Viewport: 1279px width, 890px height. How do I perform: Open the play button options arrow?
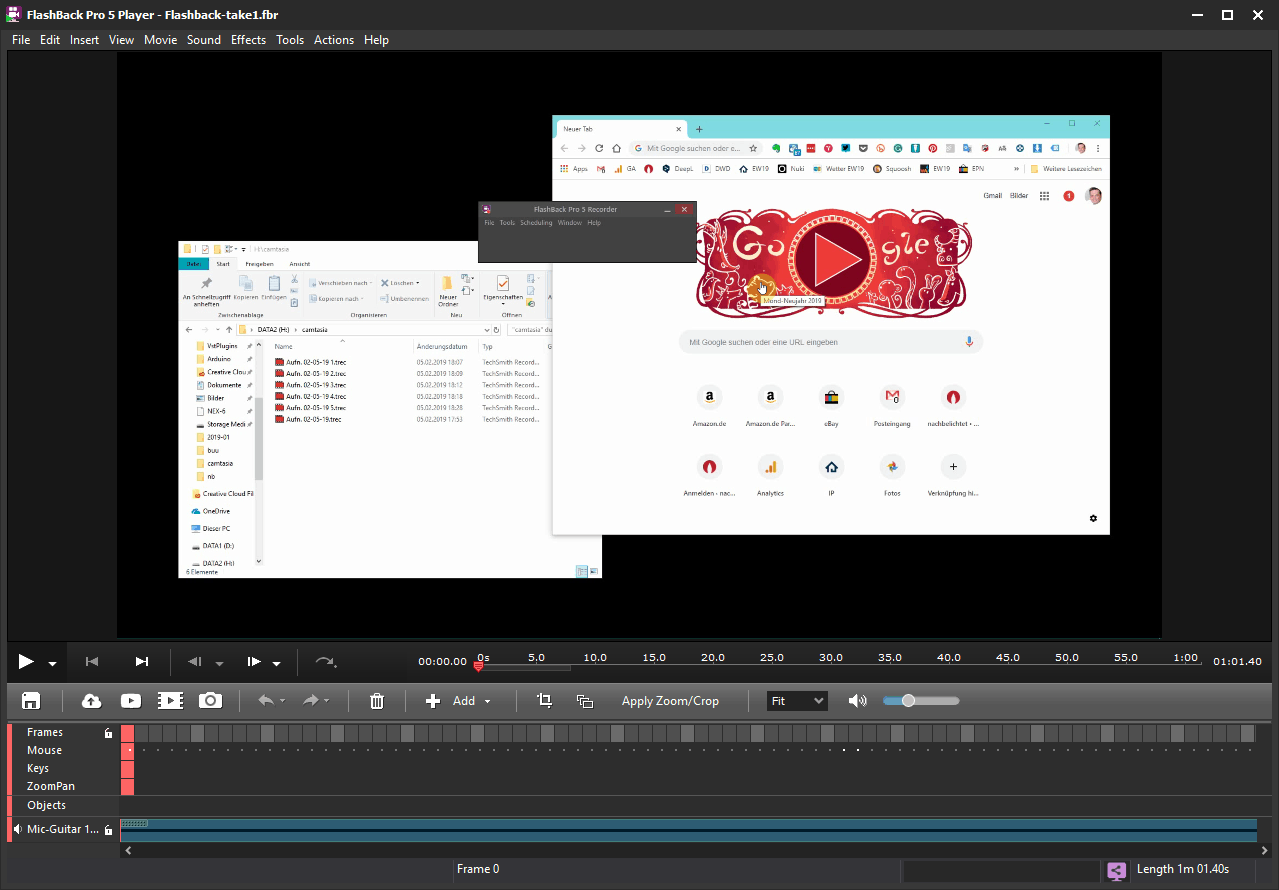click(x=53, y=663)
